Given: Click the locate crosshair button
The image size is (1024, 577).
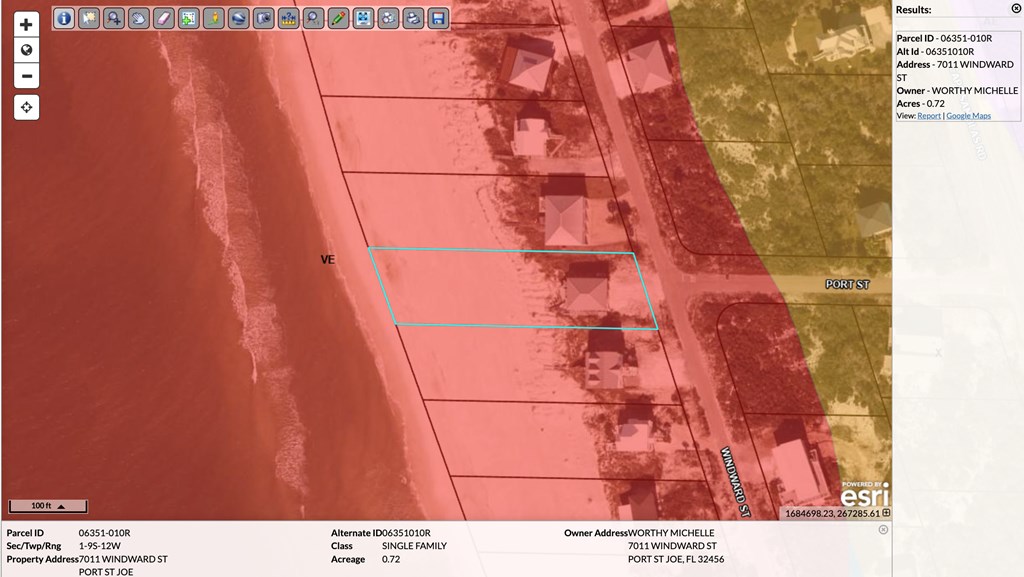Looking at the screenshot, I should pos(27,107).
